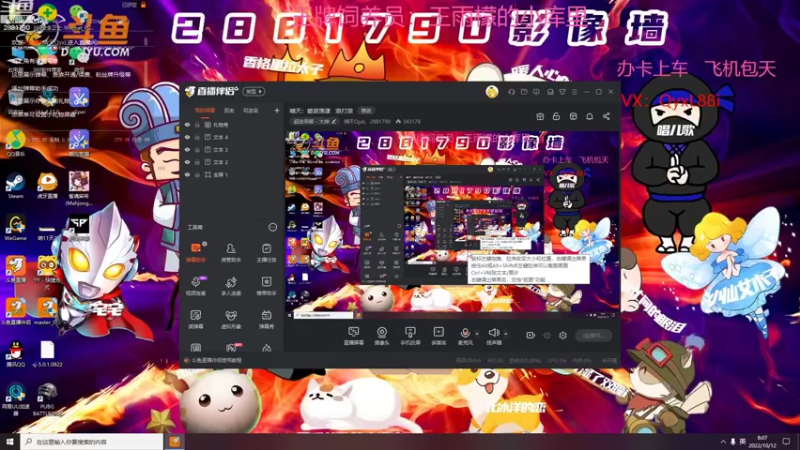Open the 读弹幕 tool

point(195,319)
